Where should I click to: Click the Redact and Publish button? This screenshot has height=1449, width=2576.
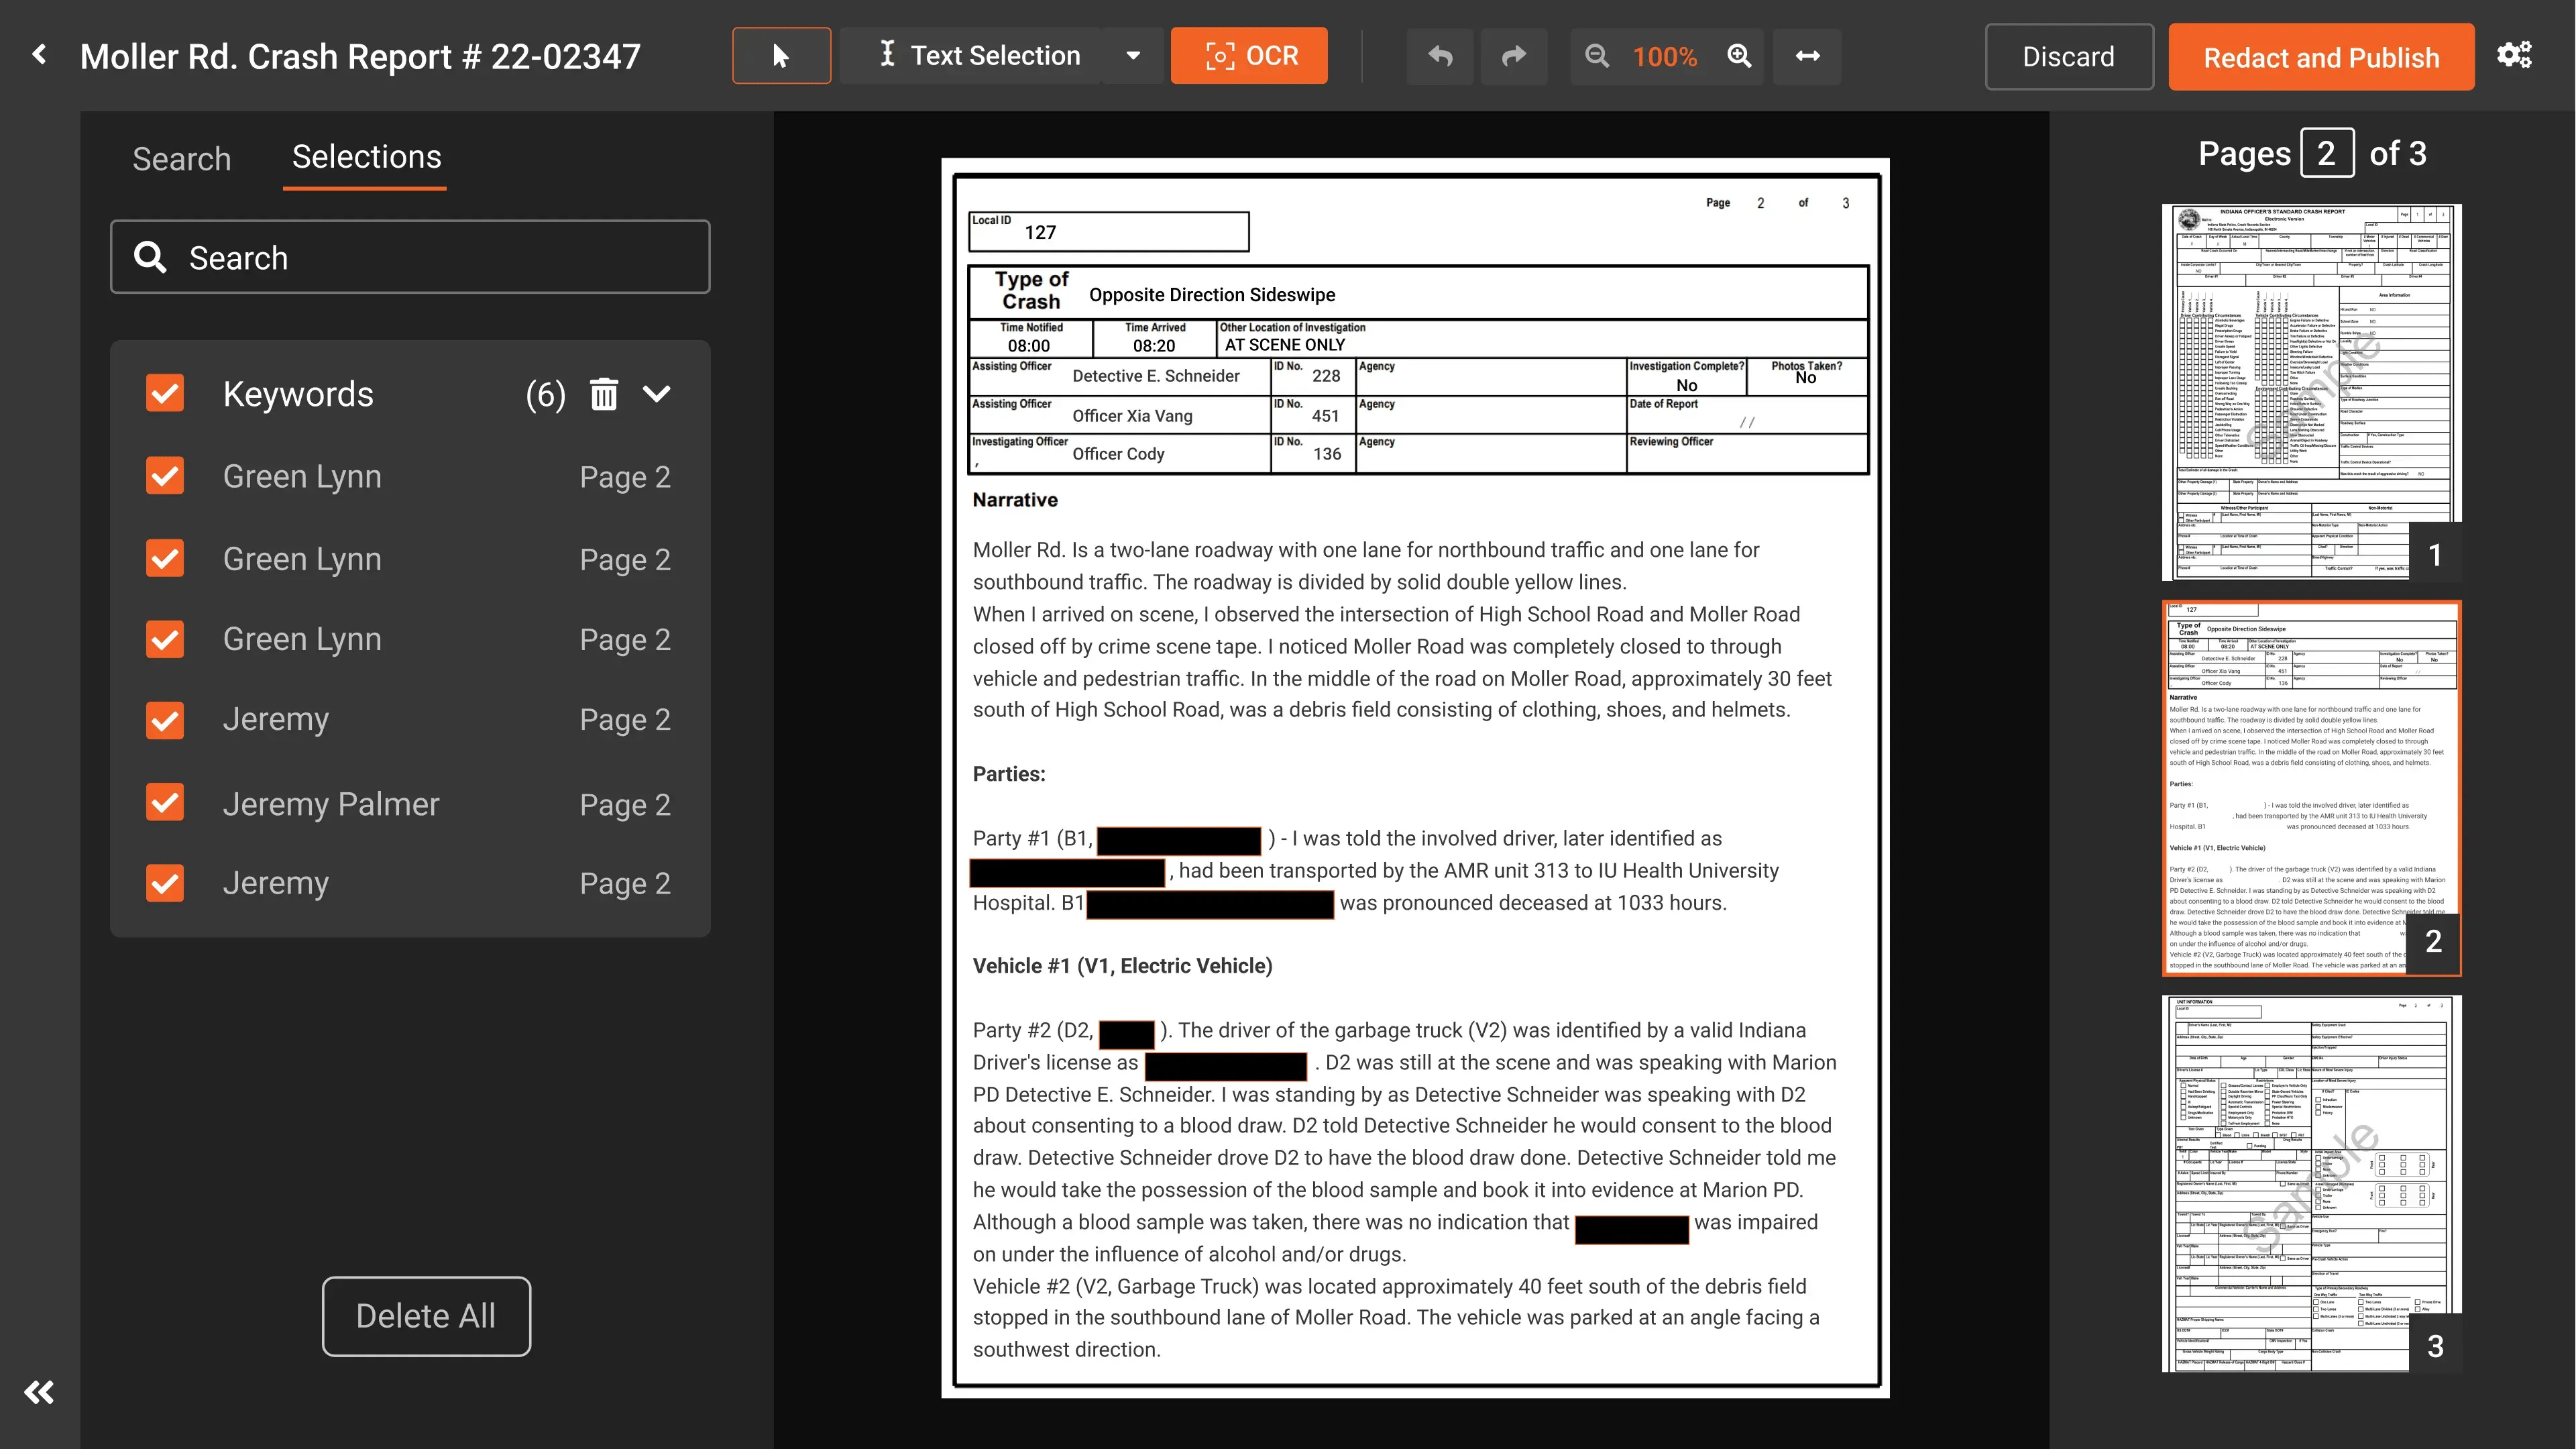[2320, 57]
